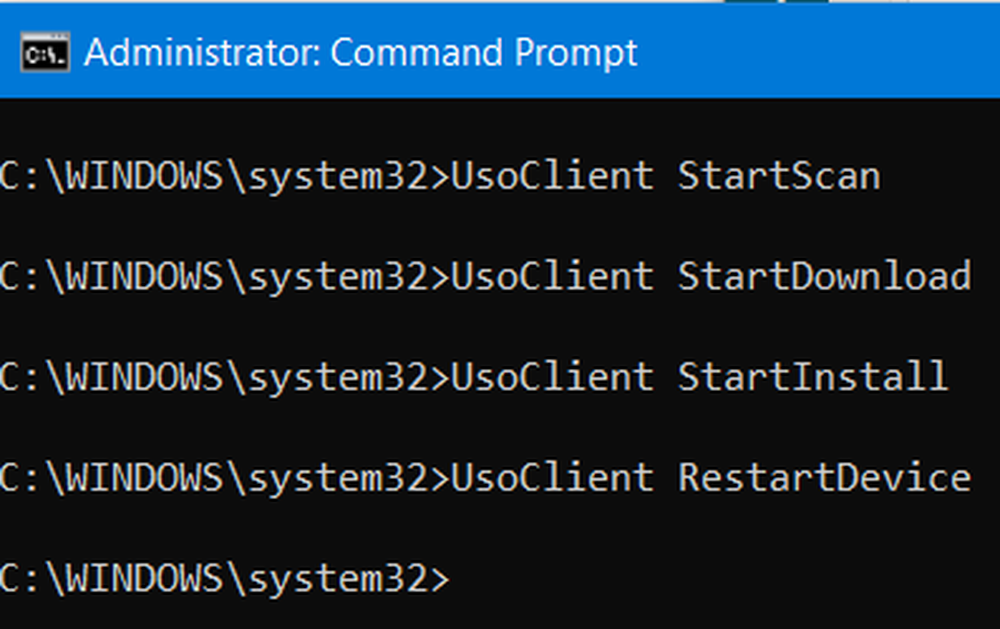Click the word StartDownload
The width and height of the screenshot is (1000, 629).
[824, 277]
